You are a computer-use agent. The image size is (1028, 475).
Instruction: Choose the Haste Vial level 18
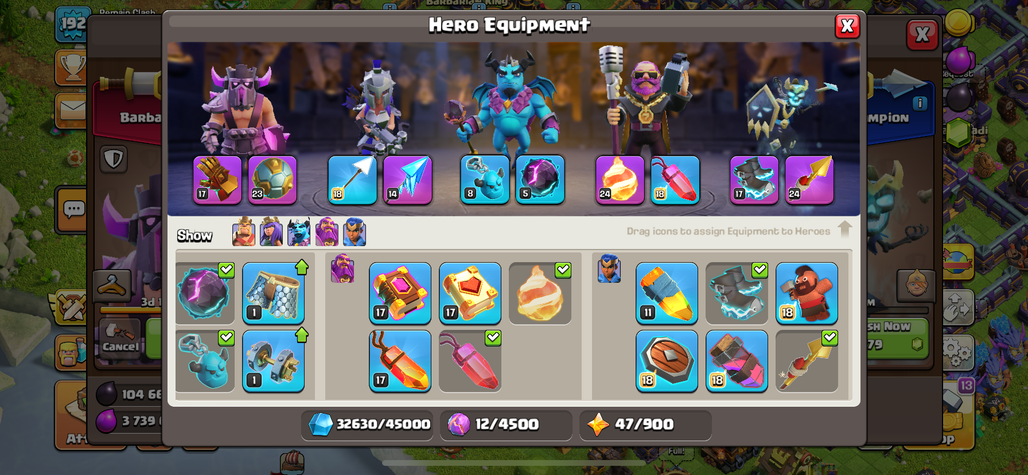point(737,361)
